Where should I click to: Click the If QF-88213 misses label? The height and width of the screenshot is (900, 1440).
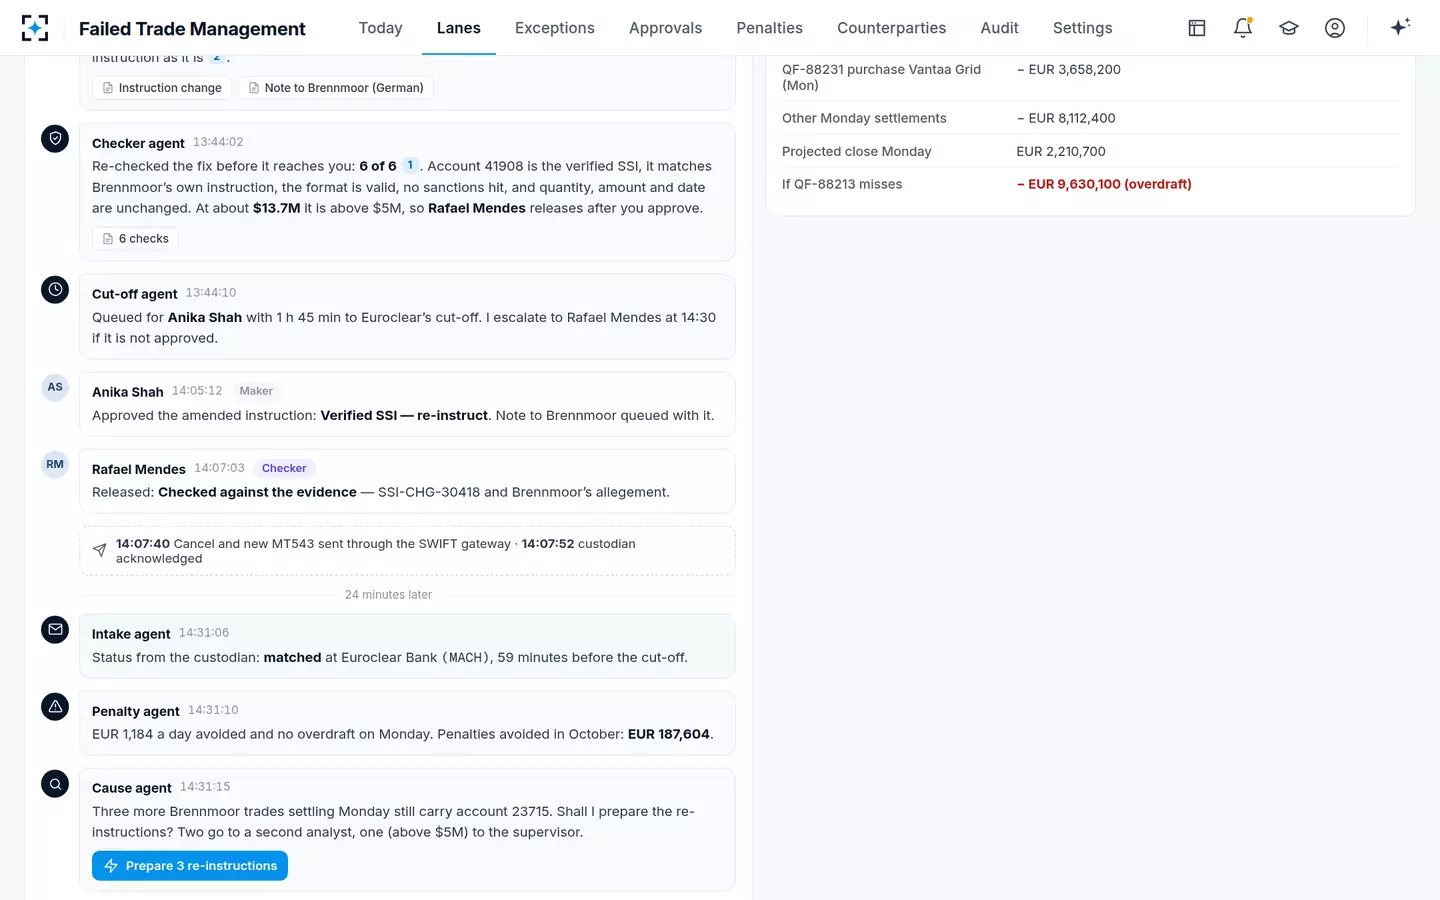pyautogui.click(x=842, y=184)
